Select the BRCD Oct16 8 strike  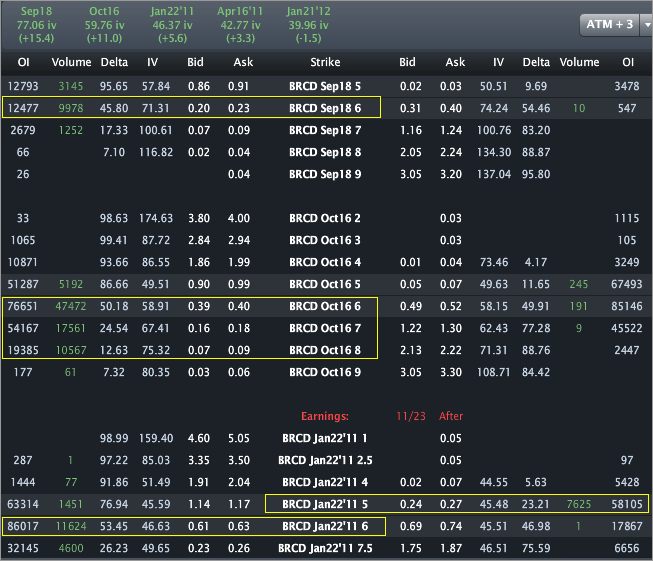coord(325,350)
